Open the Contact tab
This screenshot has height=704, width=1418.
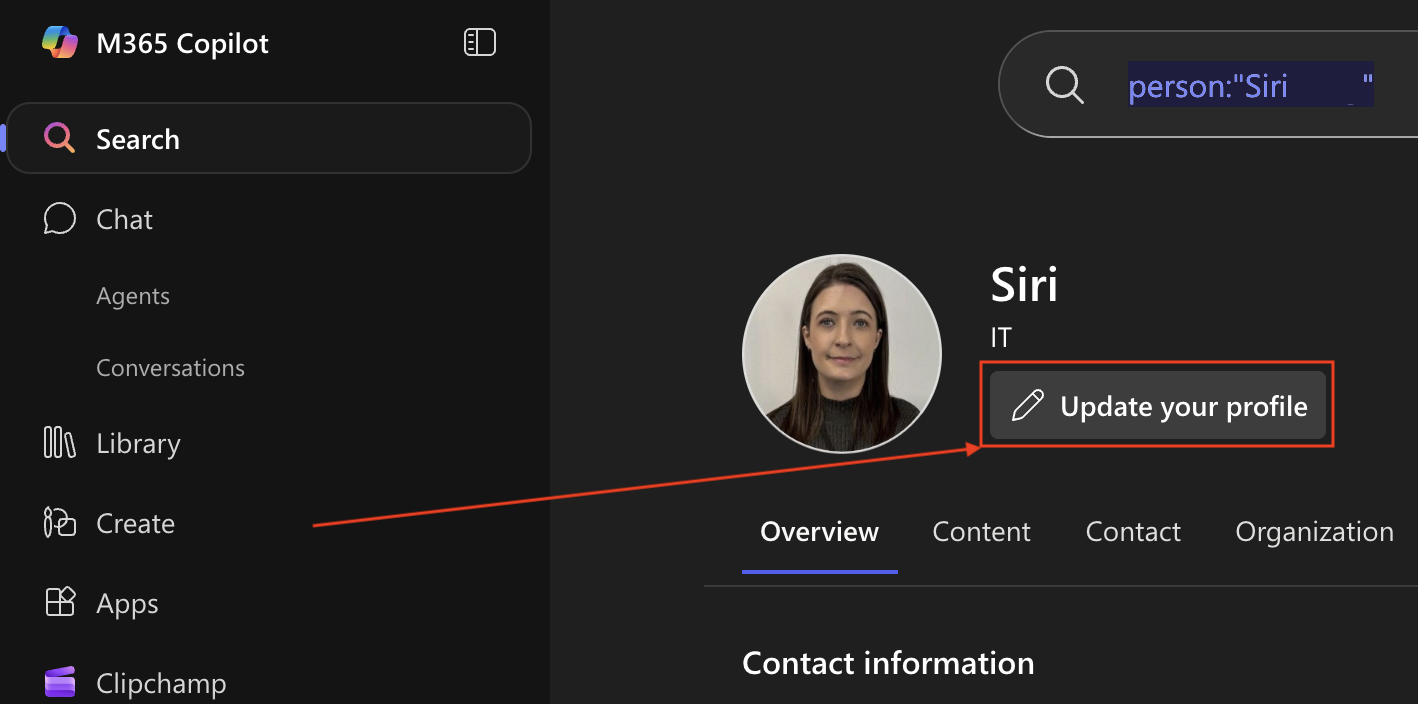1133,532
